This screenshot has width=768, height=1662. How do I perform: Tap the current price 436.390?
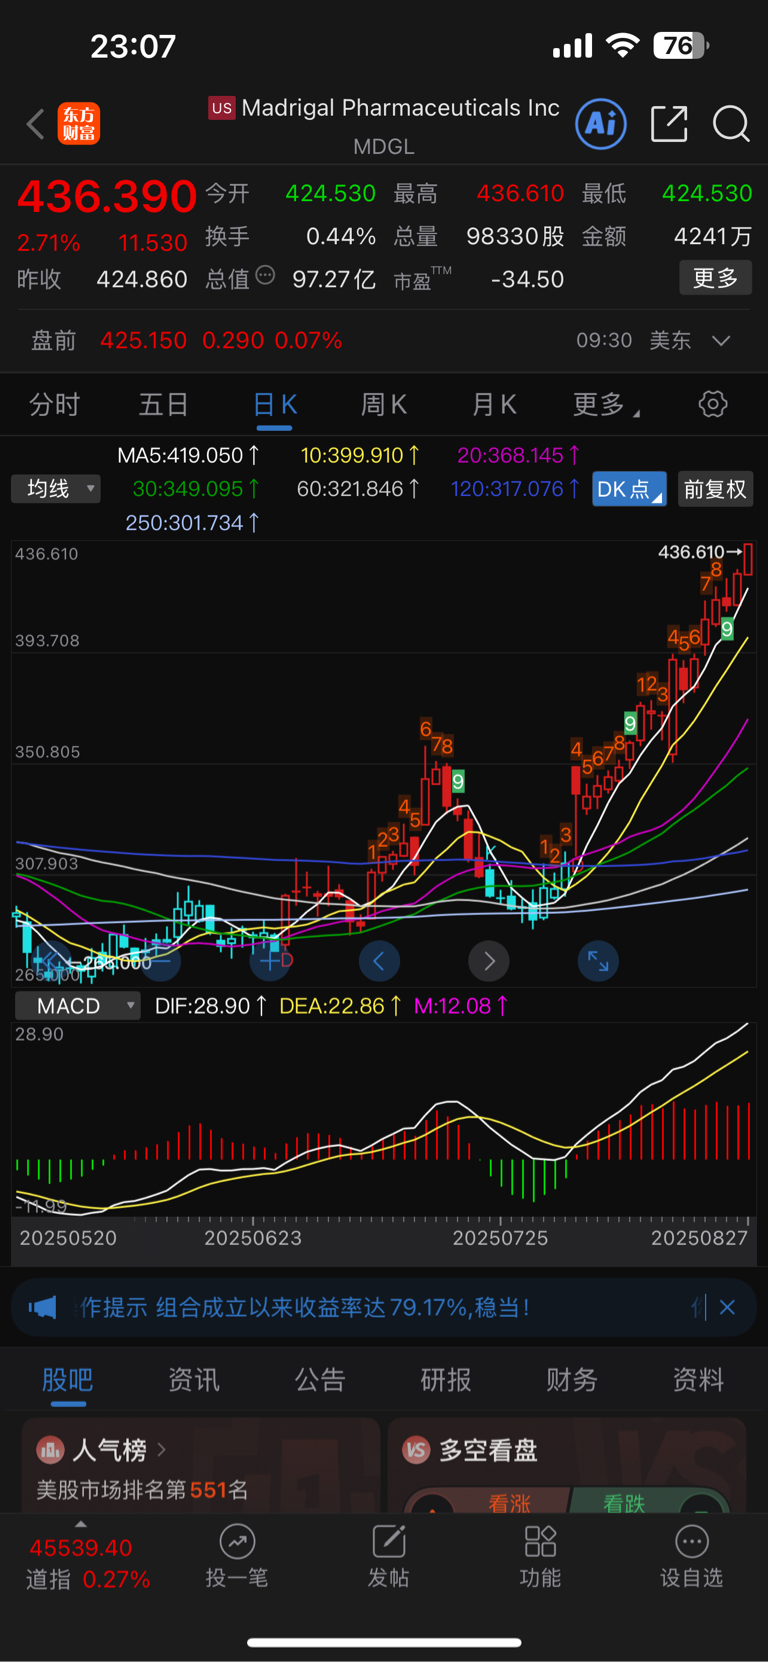tap(107, 196)
